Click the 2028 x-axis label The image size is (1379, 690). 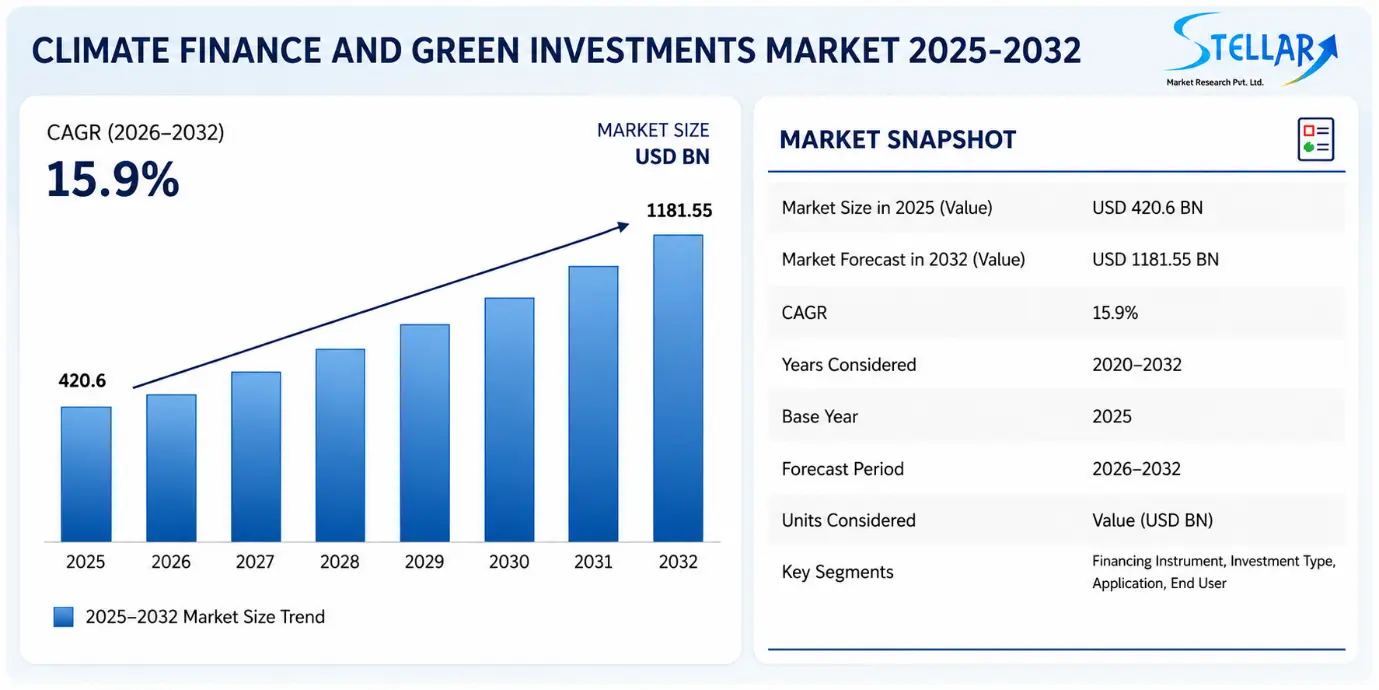(340, 563)
